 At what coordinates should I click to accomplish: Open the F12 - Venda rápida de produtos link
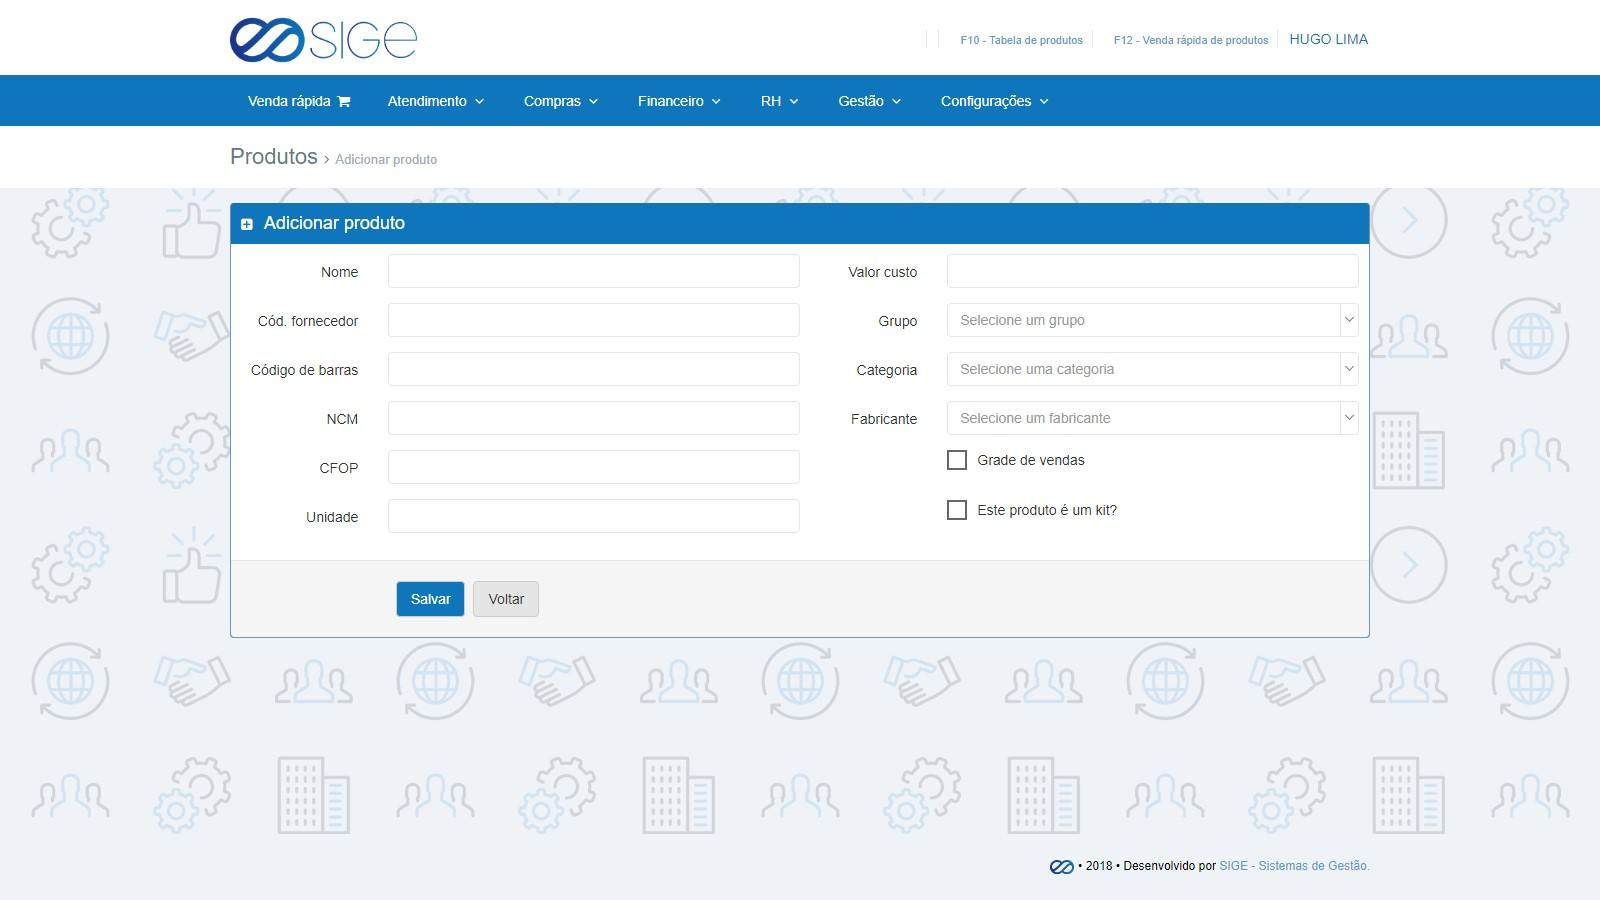click(1191, 40)
